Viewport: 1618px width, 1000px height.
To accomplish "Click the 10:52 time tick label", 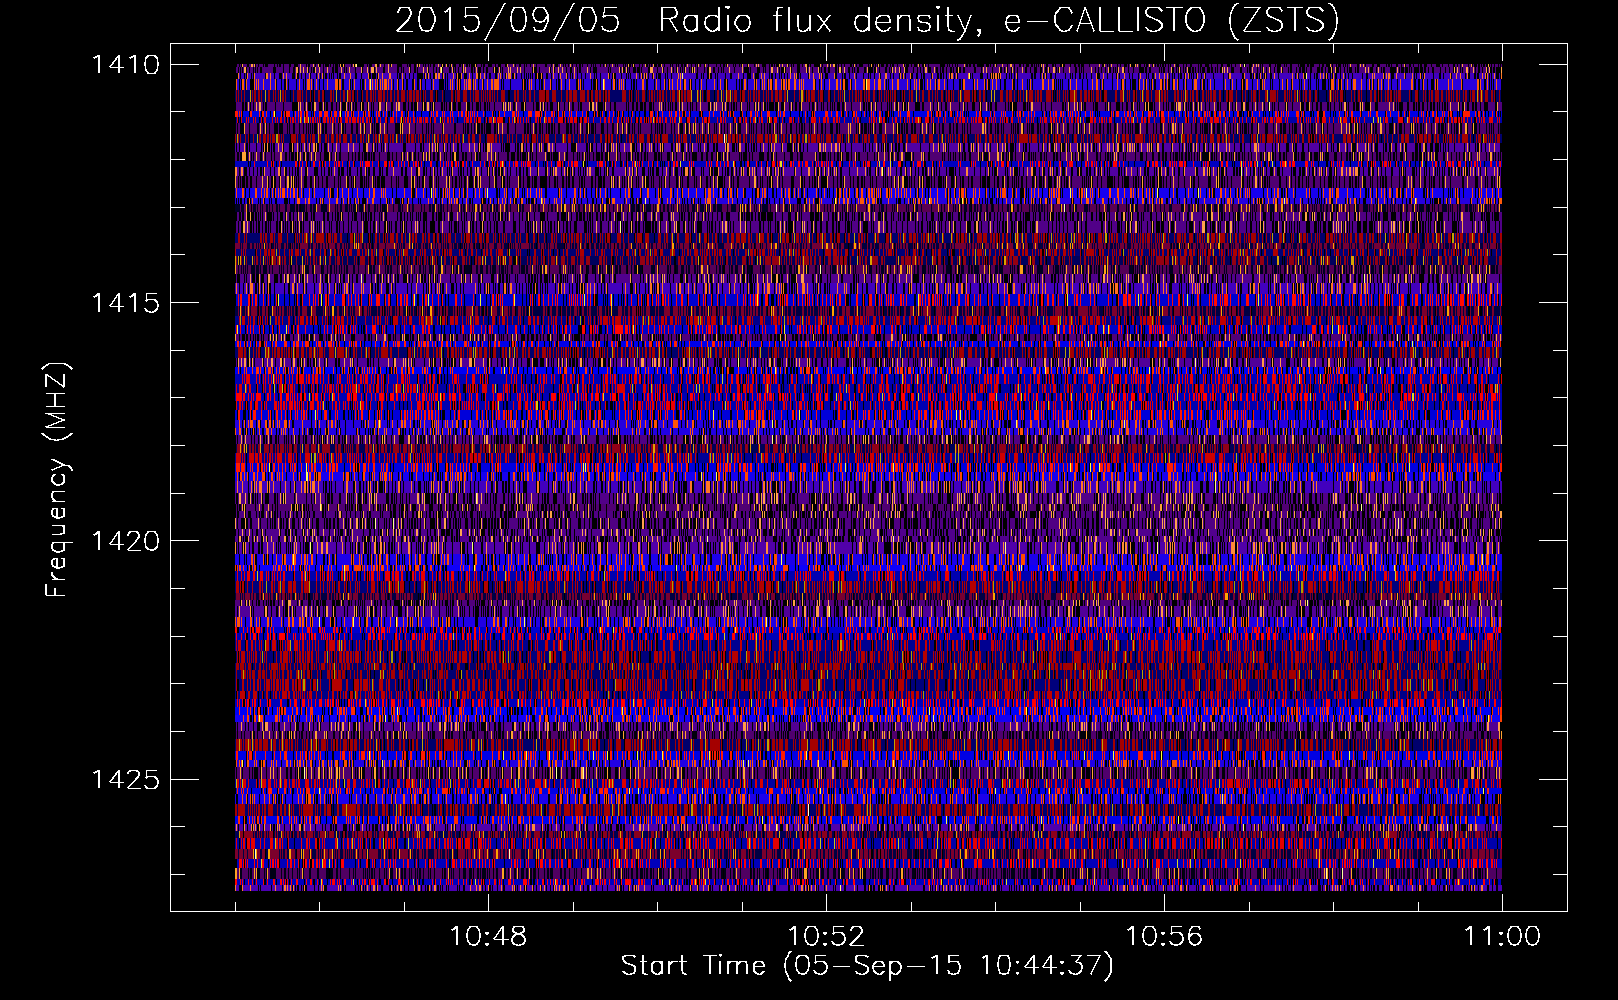I will [826, 937].
